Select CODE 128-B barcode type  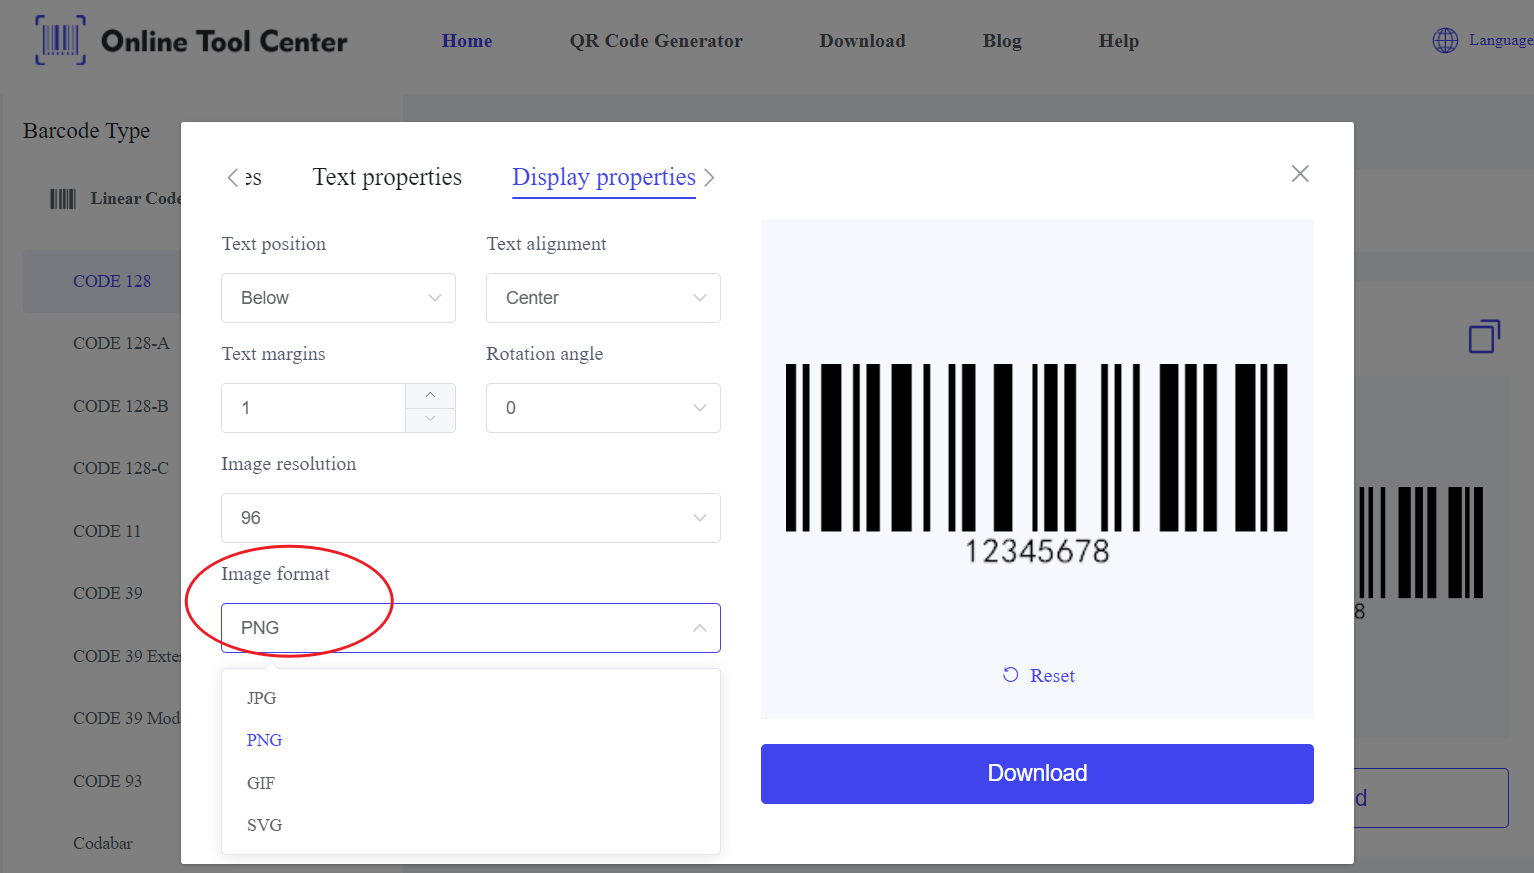[120, 406]
